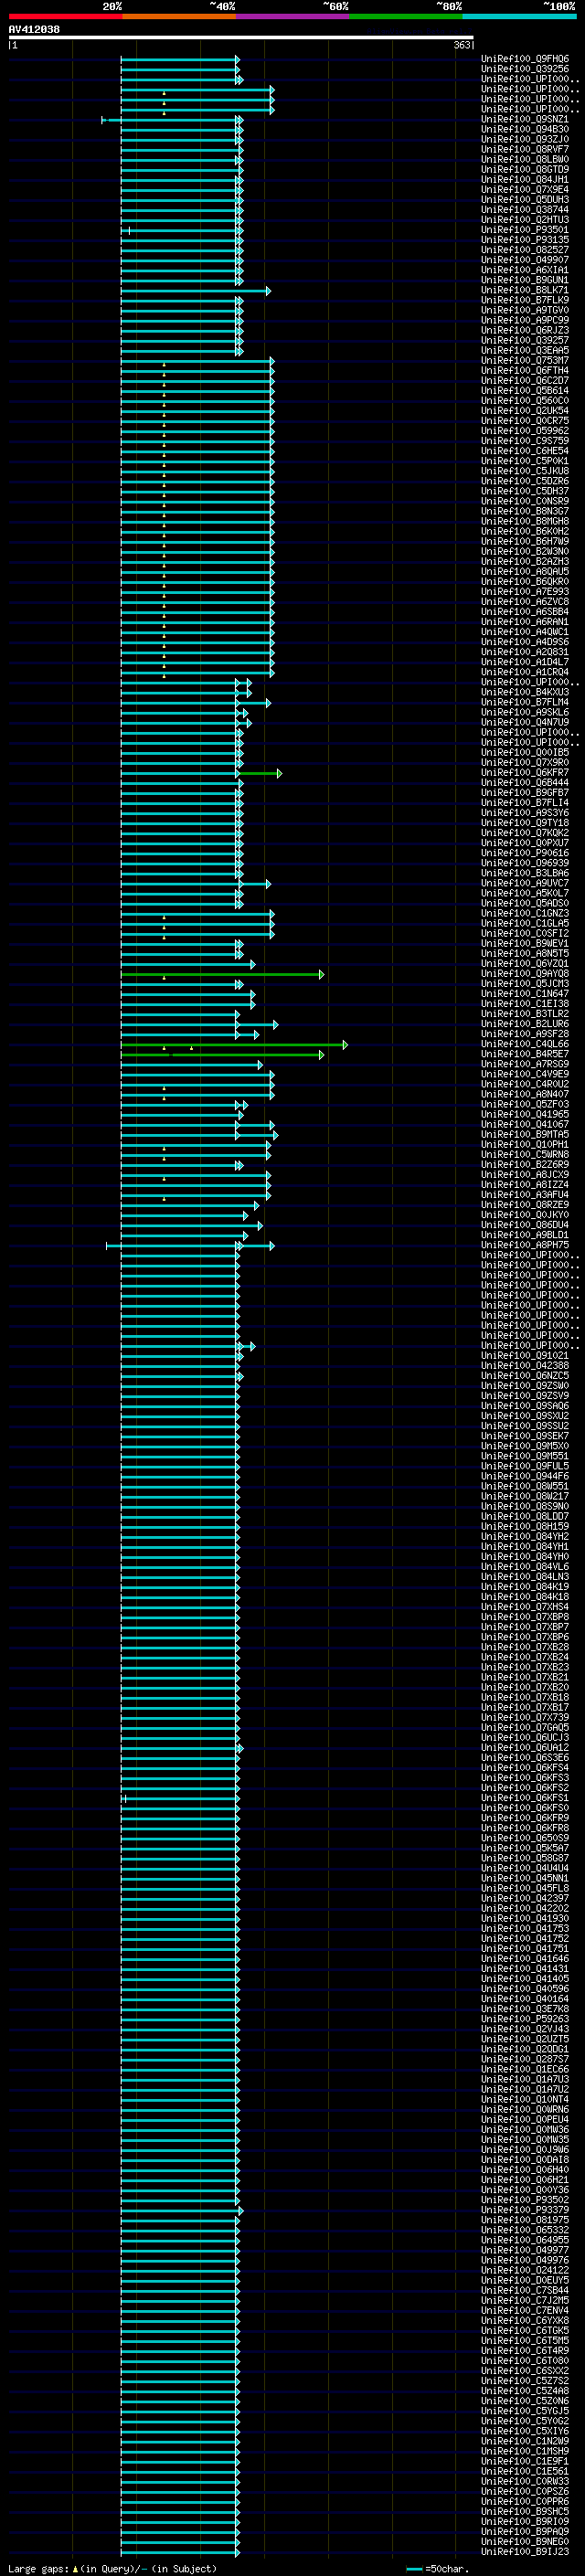
Task: Click hit label UniRef100_Q8RVF7
Action: 525,149
